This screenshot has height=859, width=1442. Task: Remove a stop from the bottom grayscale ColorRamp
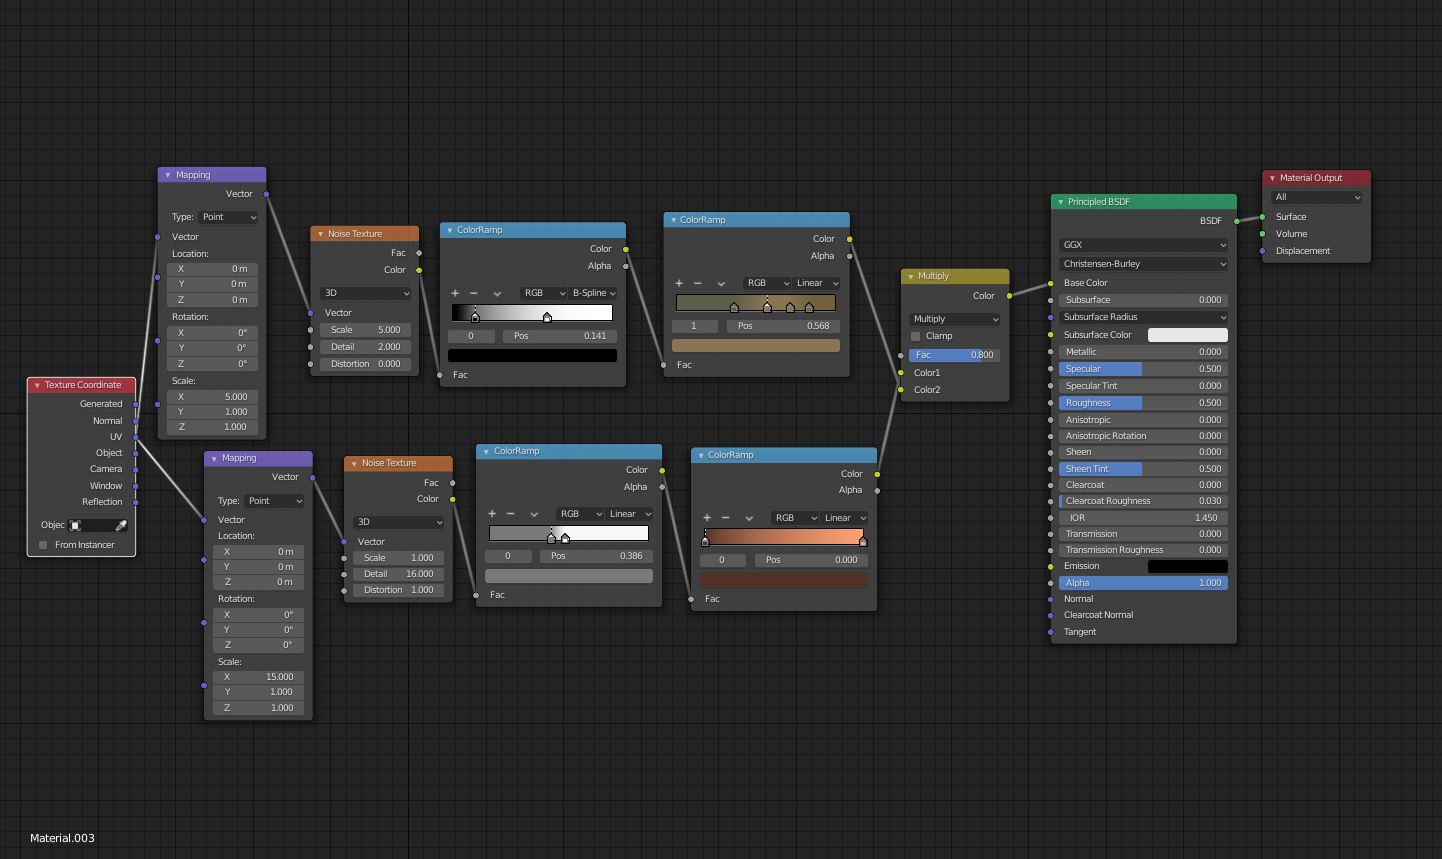(x=509, y=513)
